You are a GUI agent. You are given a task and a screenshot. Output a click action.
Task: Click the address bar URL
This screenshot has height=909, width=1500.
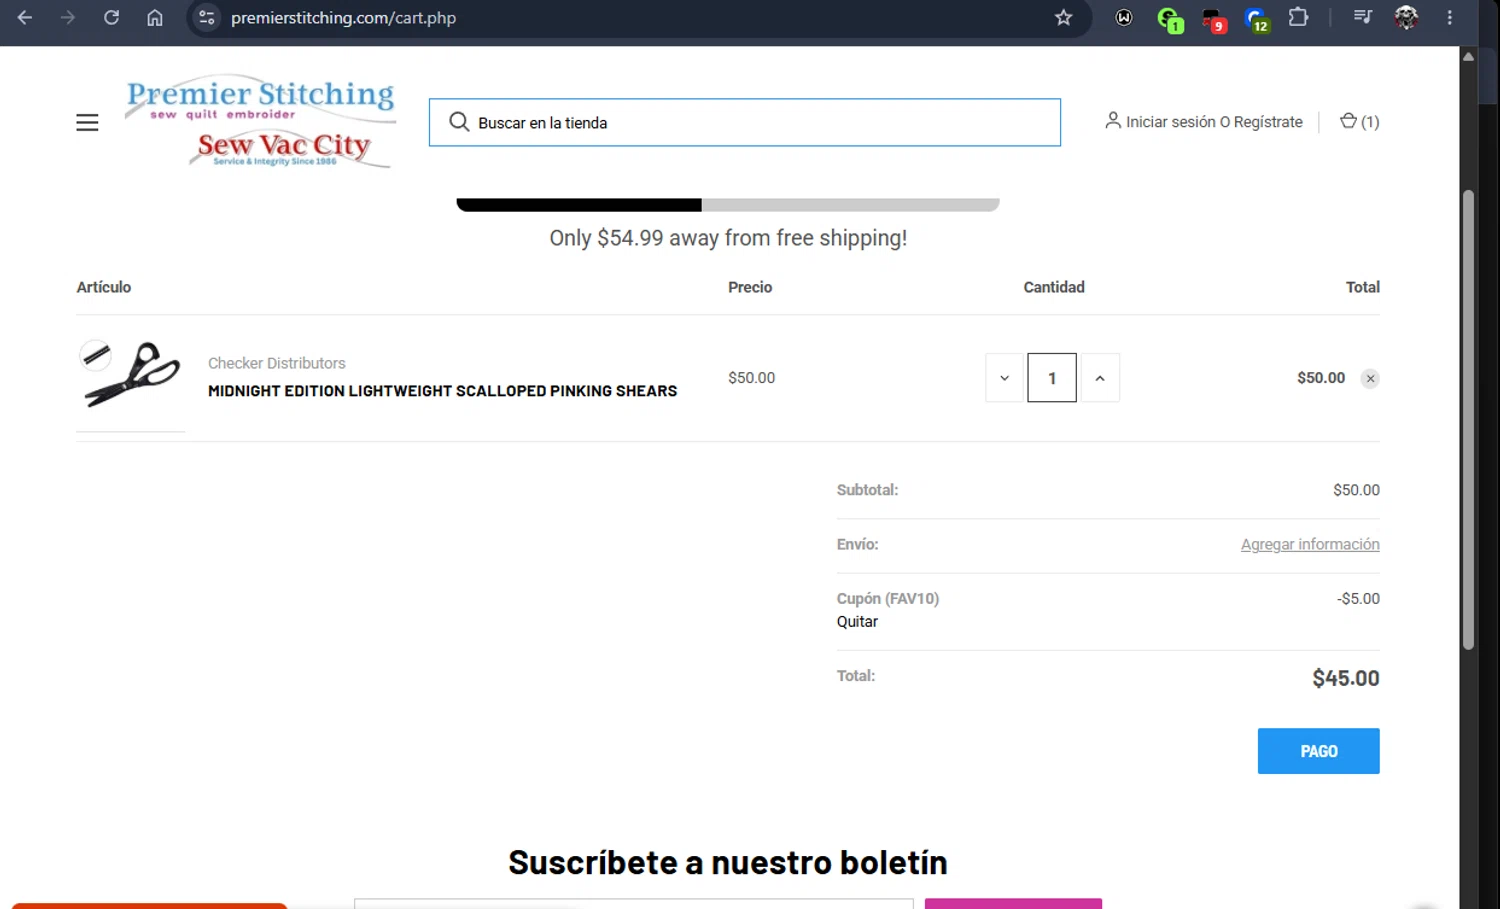click(343, 18)
